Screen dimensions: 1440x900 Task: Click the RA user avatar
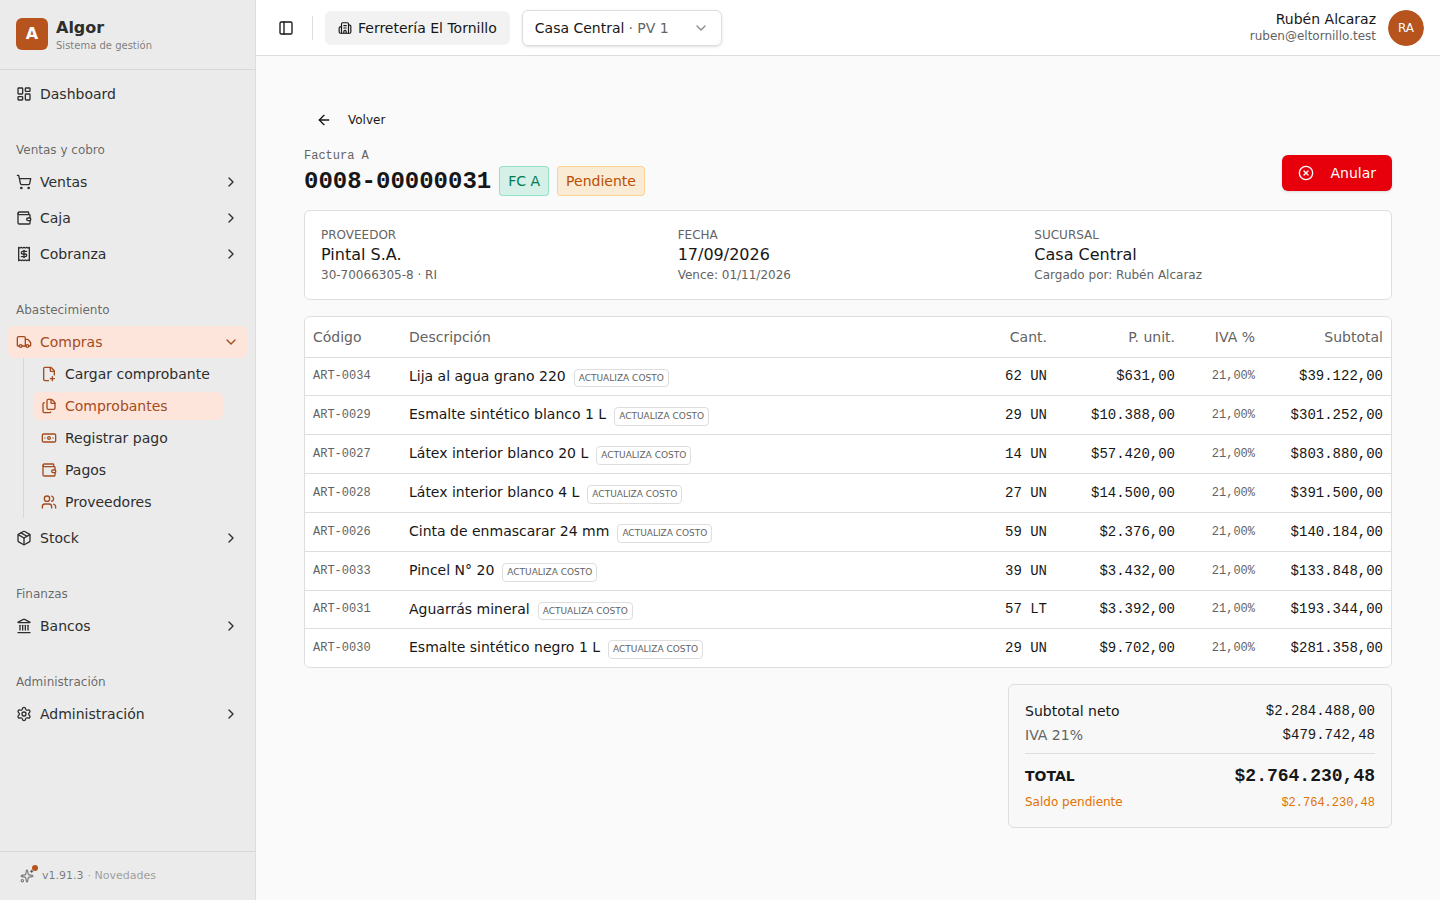1406,28
